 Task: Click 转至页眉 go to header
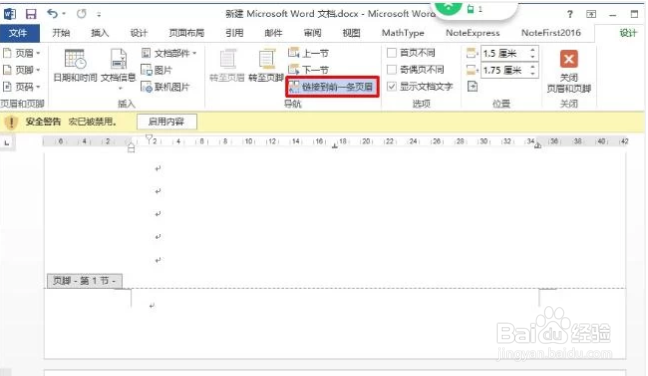pos(227,65)
